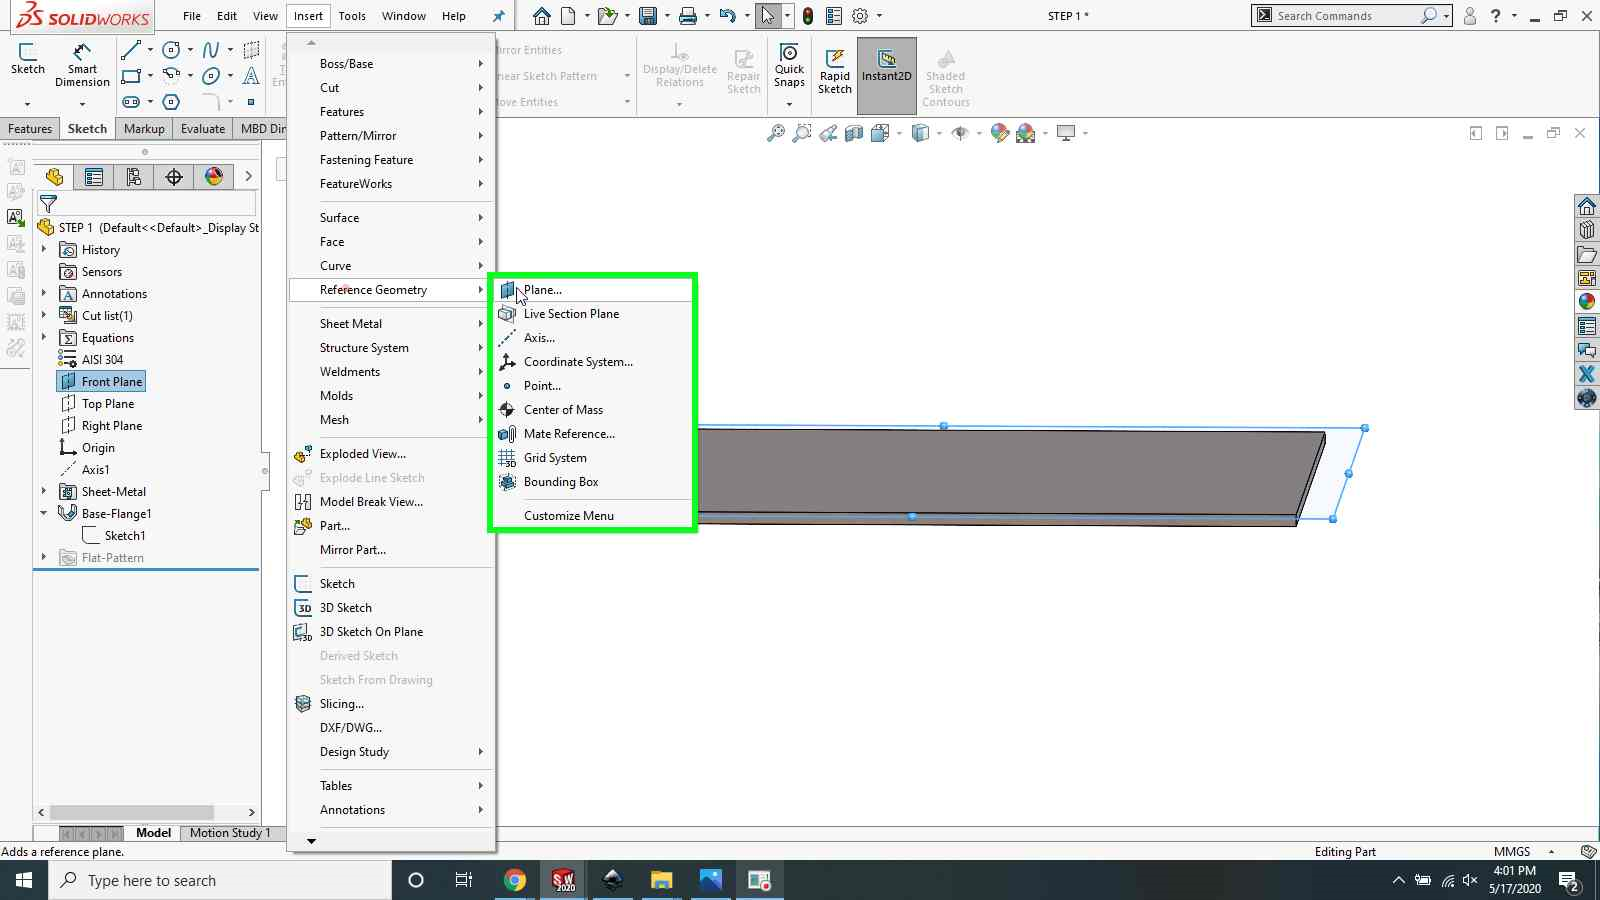Open unit system MMGS dropdown

pos(1551,852)
